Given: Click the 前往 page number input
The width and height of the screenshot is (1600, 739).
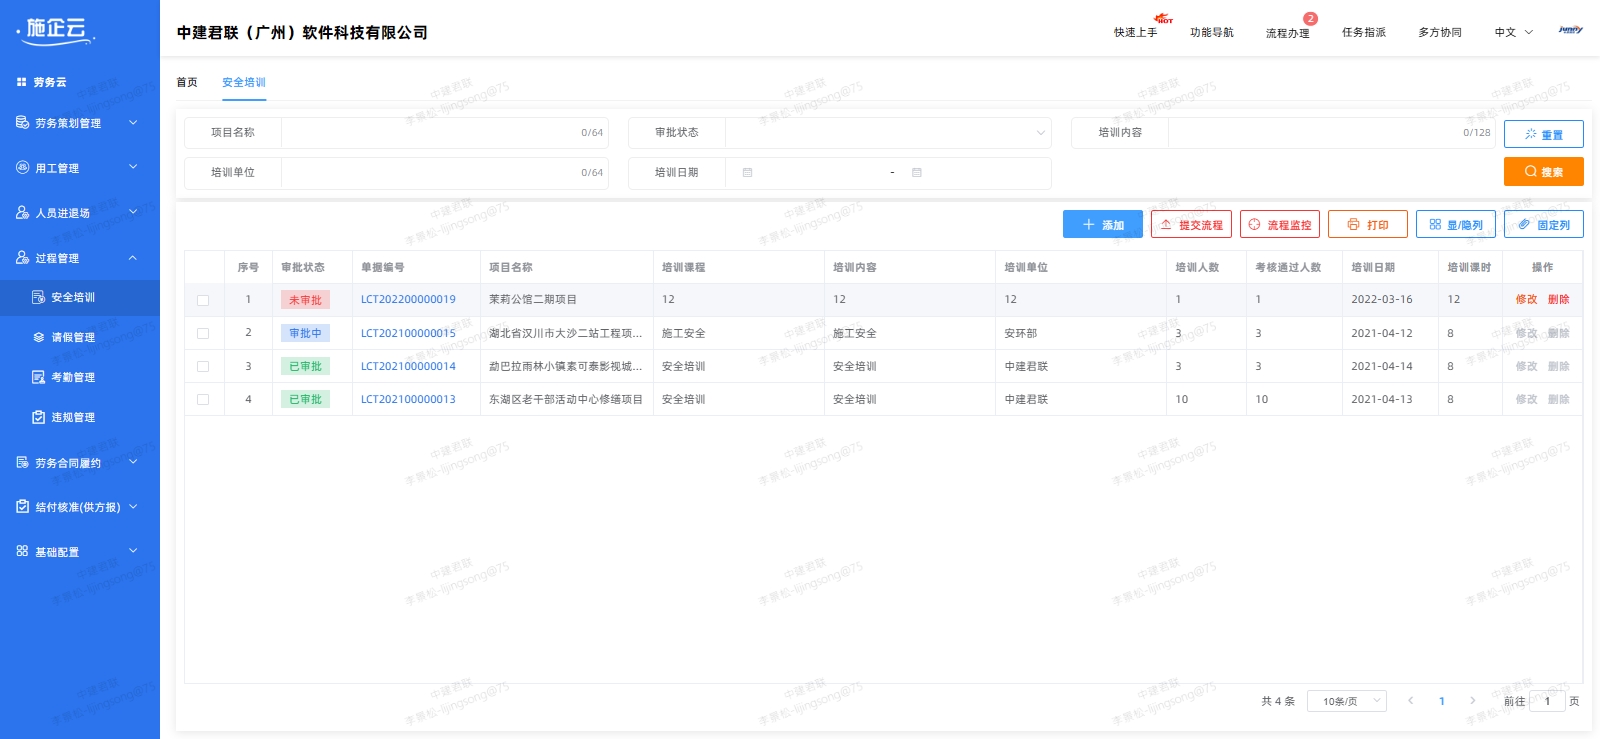Looking at the screenshot, I should (x=1547, y=701).
